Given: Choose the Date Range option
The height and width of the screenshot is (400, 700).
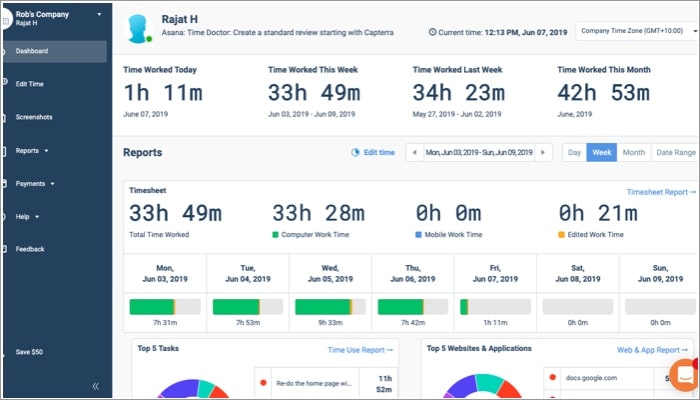Looking at the screenshot, I should (674, 153).
